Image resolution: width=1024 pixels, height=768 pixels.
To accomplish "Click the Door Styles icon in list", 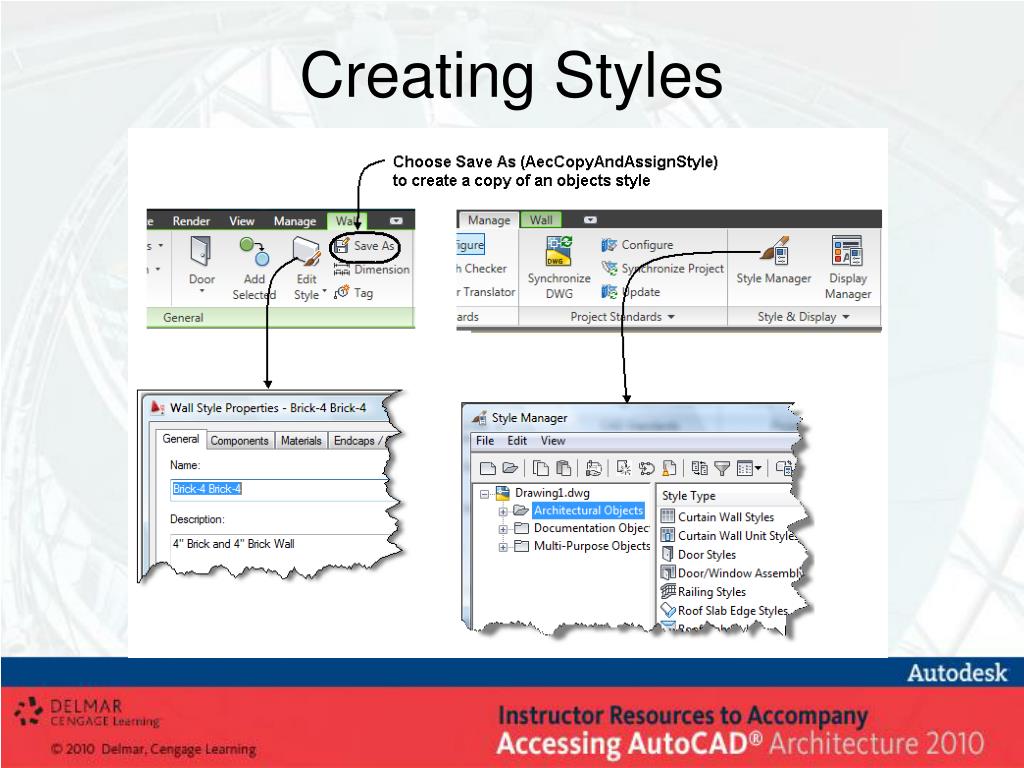I will click(x=667, y=554).
